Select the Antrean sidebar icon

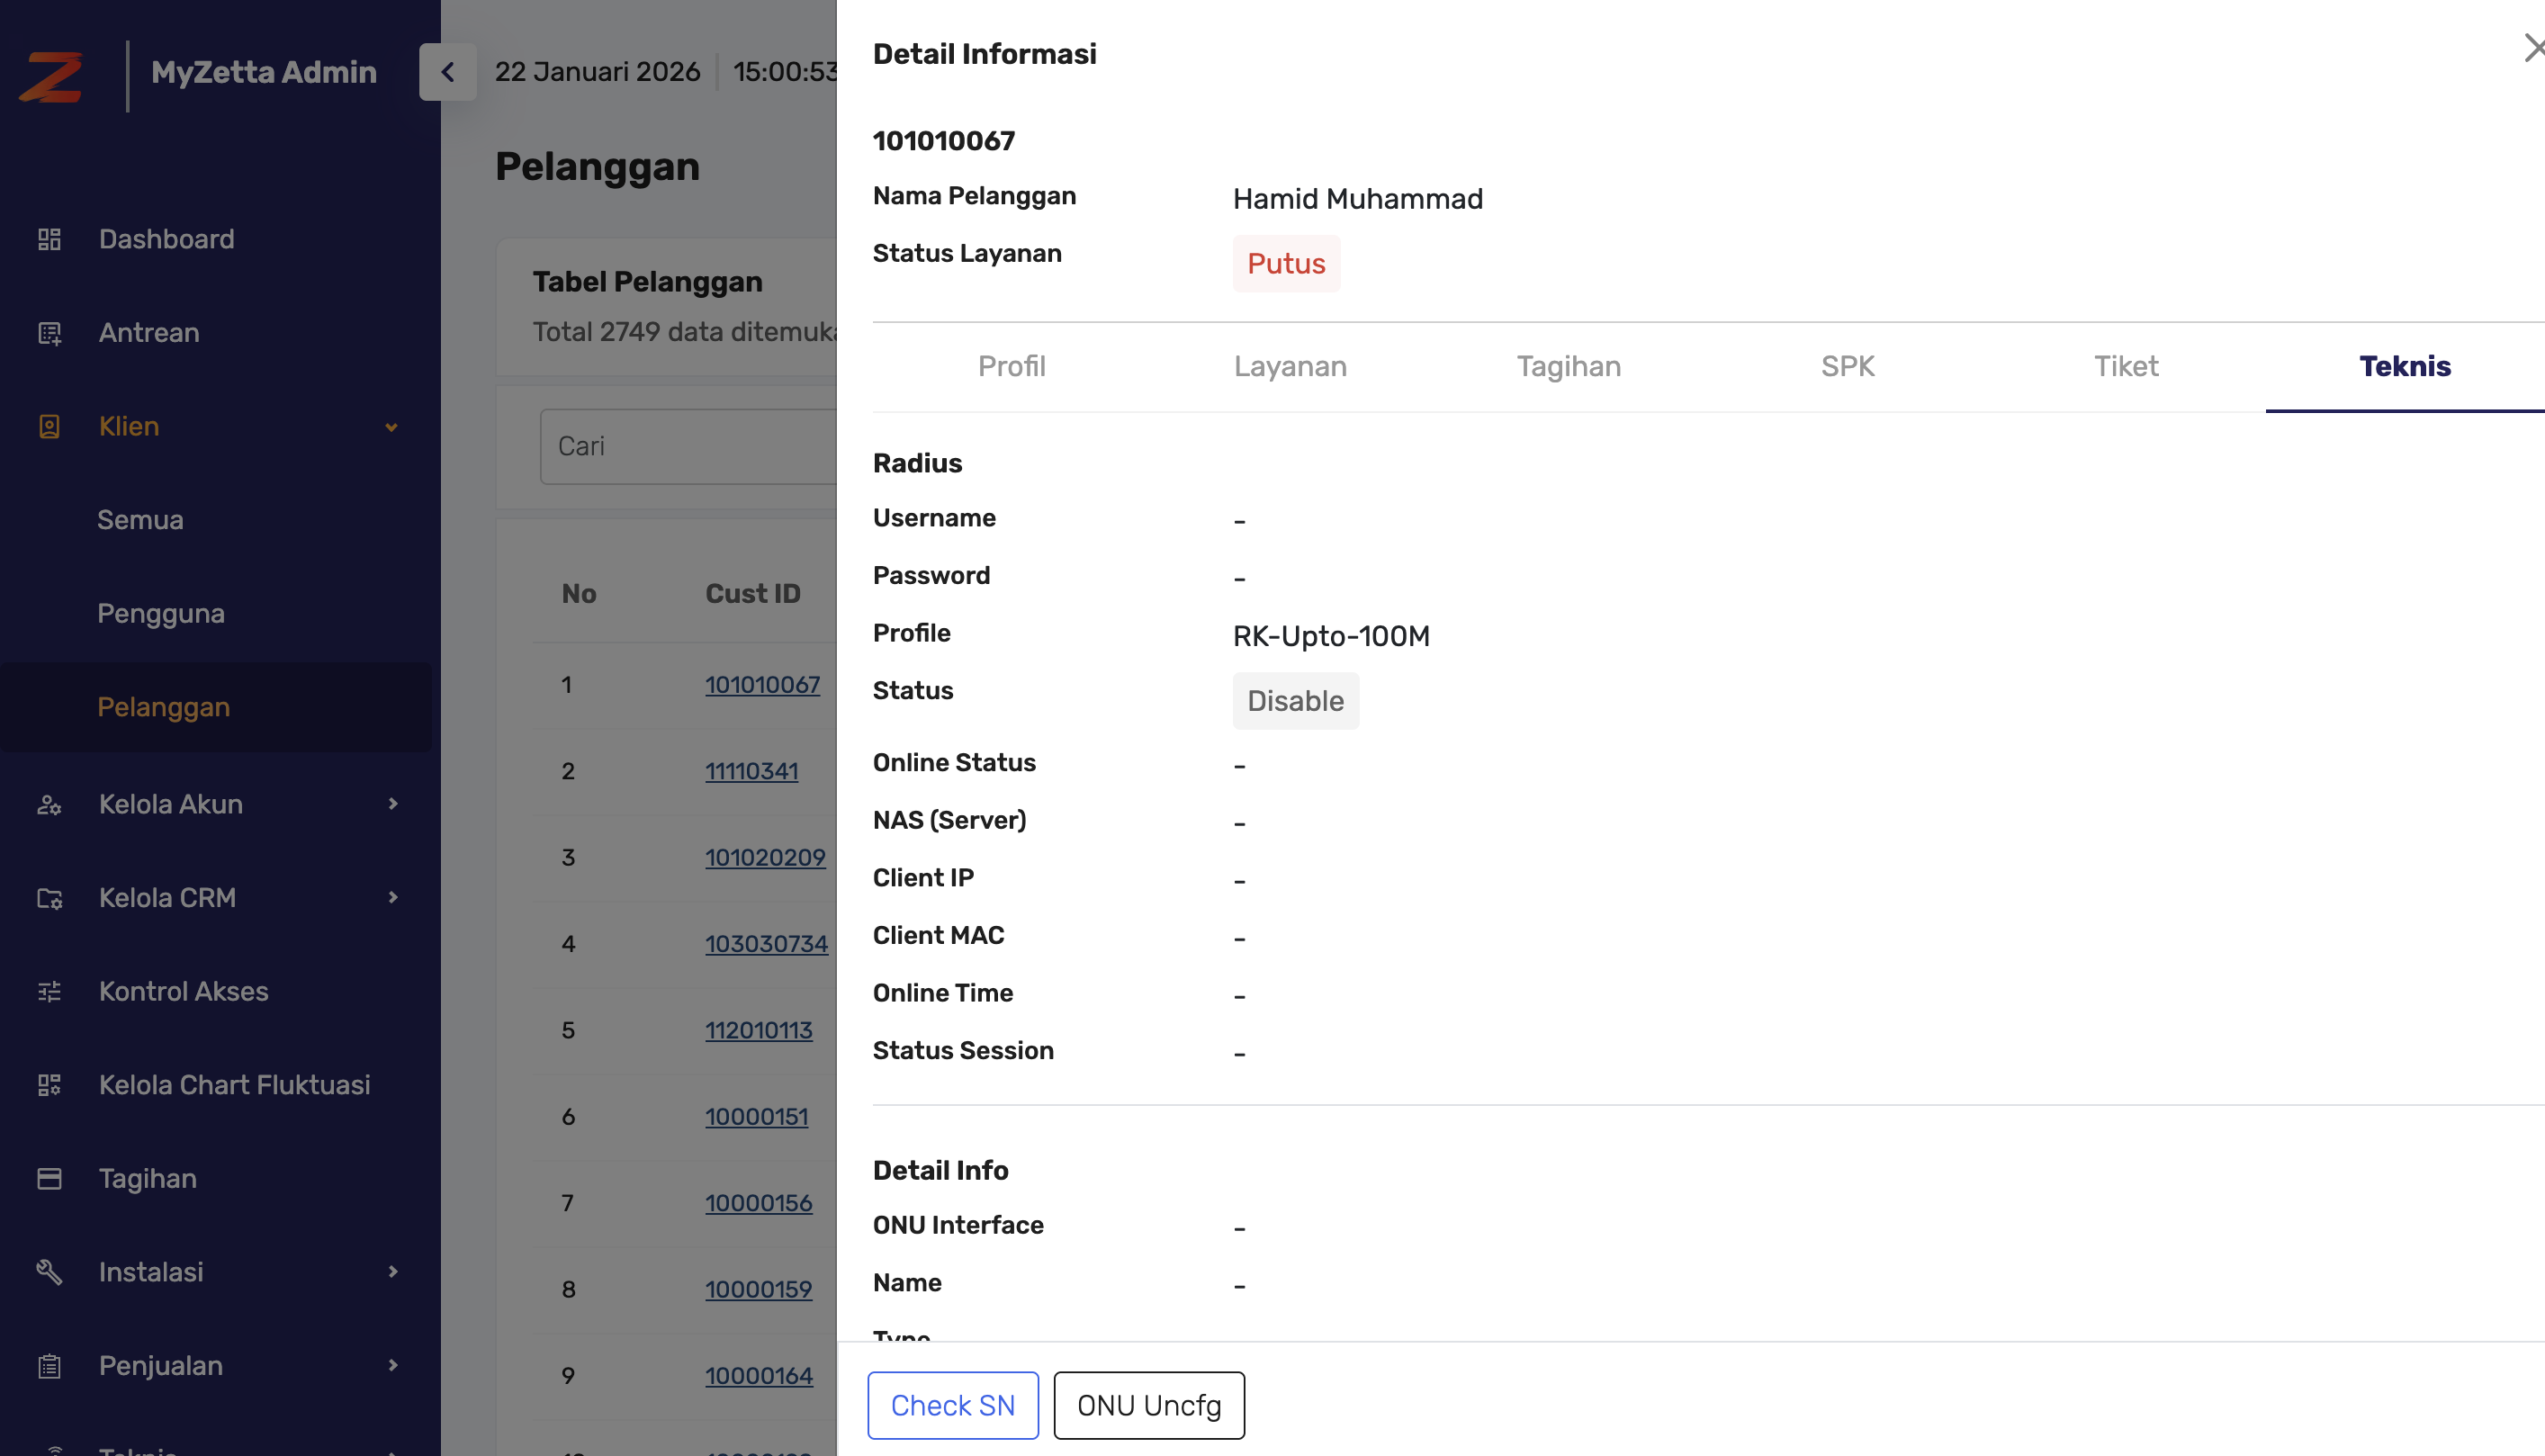49,333
